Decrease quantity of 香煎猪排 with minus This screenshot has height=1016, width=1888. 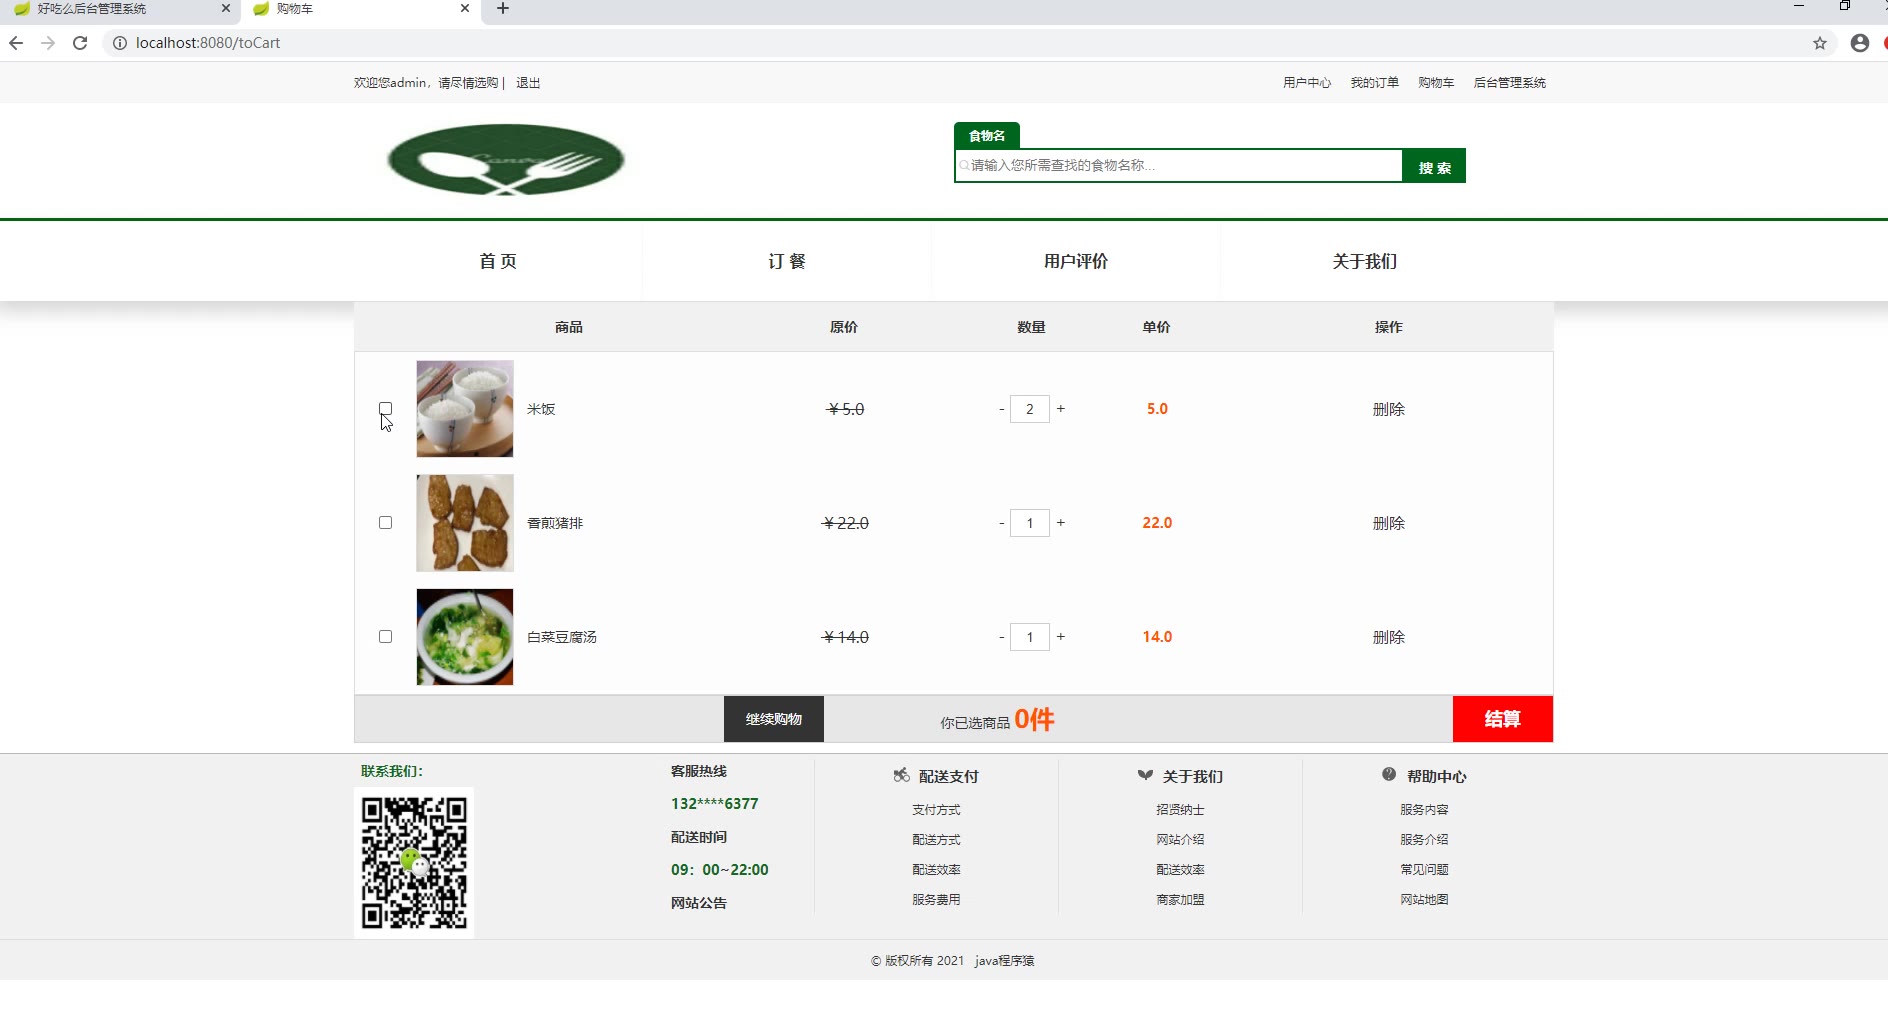[x=1001, y=523]
